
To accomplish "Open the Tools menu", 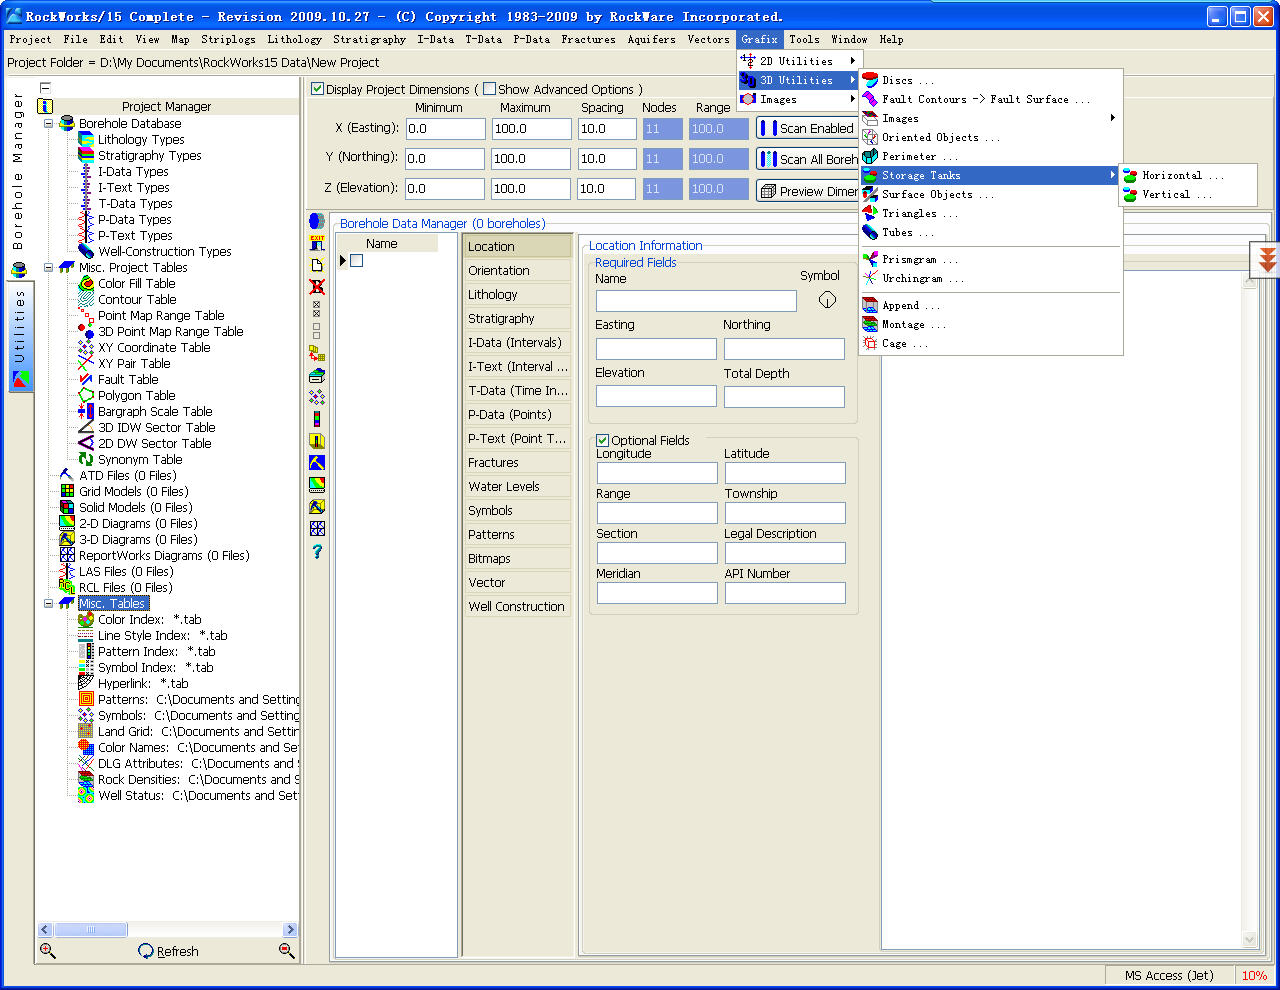I will (x=804, y=39).
